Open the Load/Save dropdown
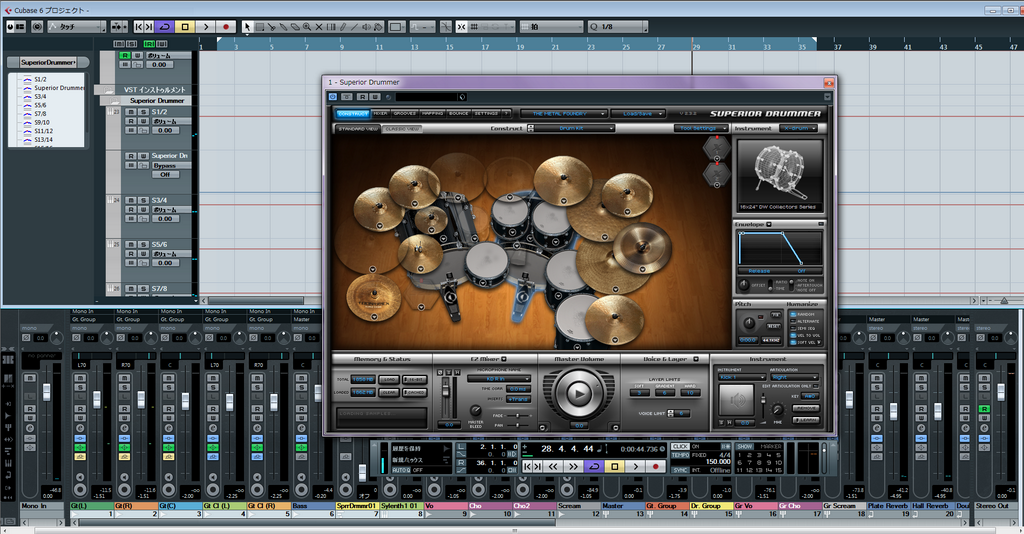Viewport: 1024px width, 534px height. tap(638, 114)
